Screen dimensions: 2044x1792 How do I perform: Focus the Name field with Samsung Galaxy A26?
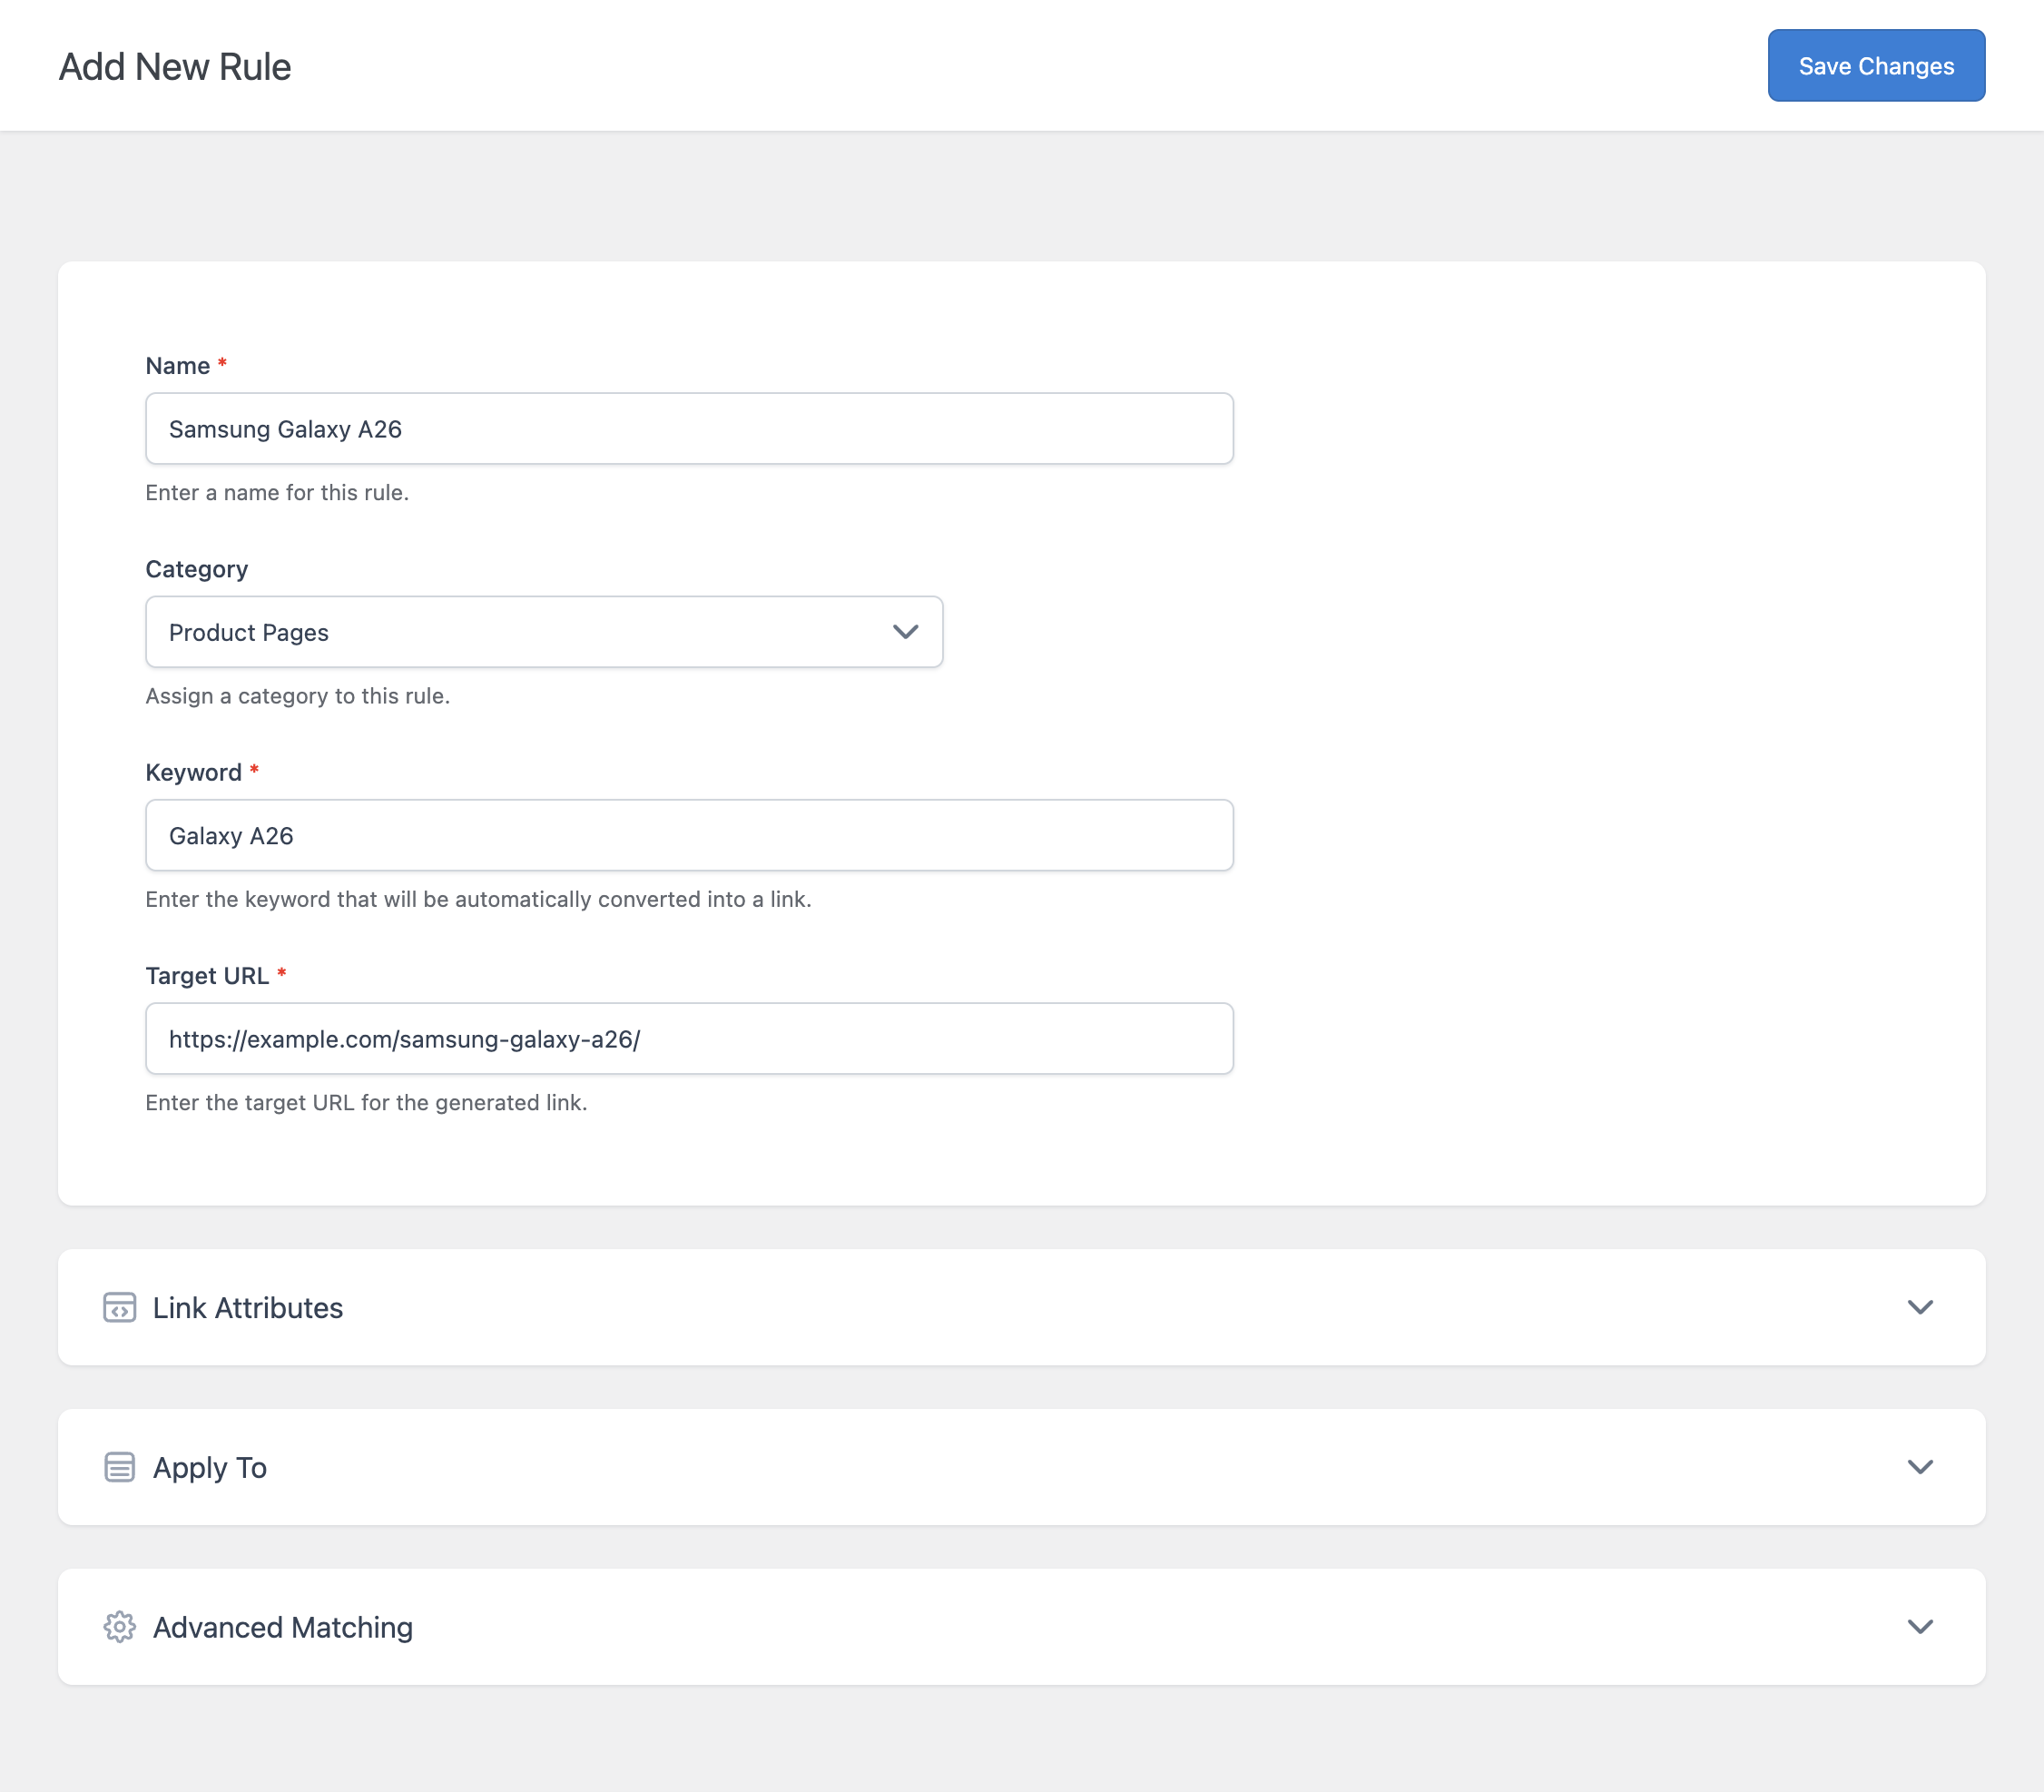pyautogui.click(x=689, y=429)
